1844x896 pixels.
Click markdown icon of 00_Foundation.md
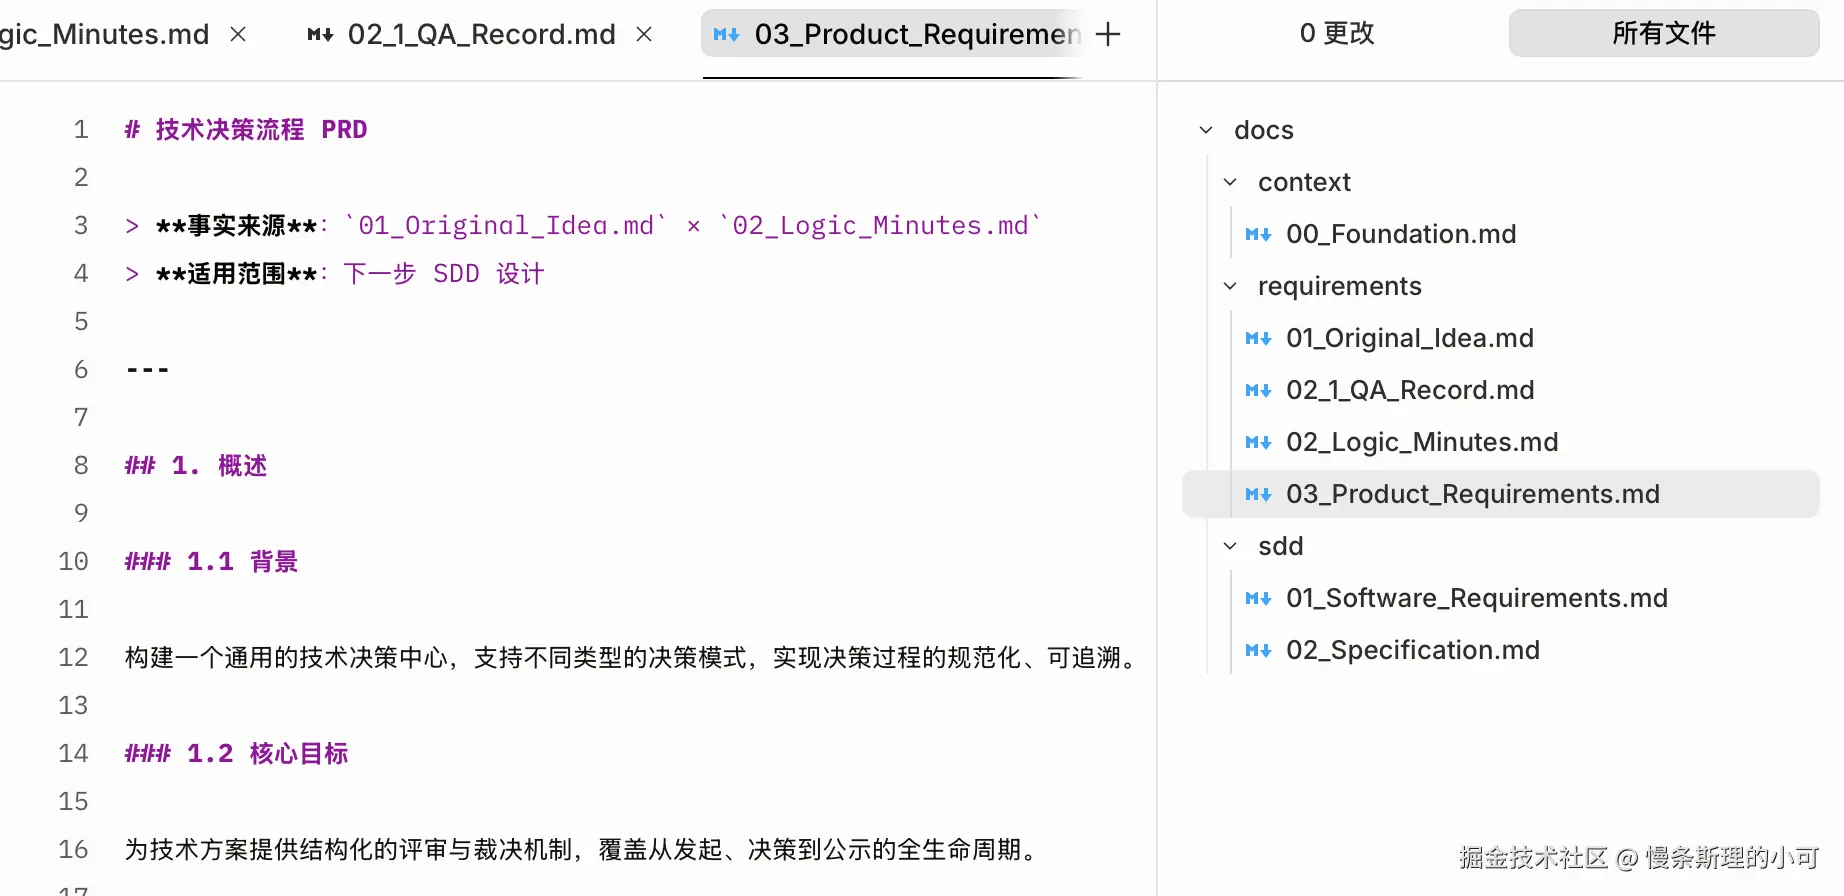click(x=1258, y=234)
